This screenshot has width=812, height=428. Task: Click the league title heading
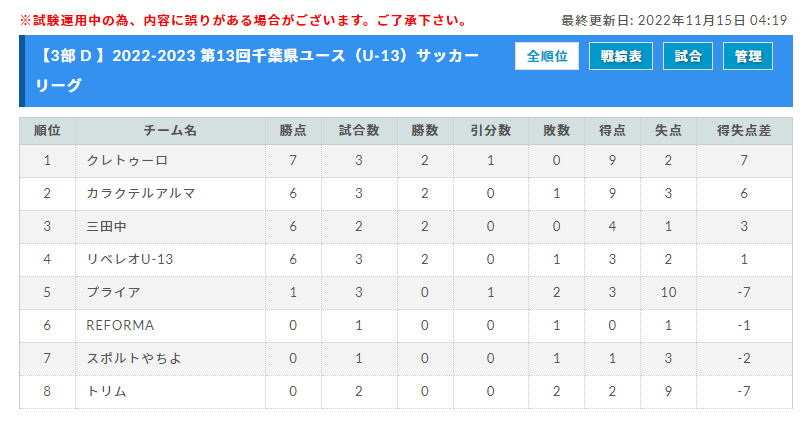point(257,70)
